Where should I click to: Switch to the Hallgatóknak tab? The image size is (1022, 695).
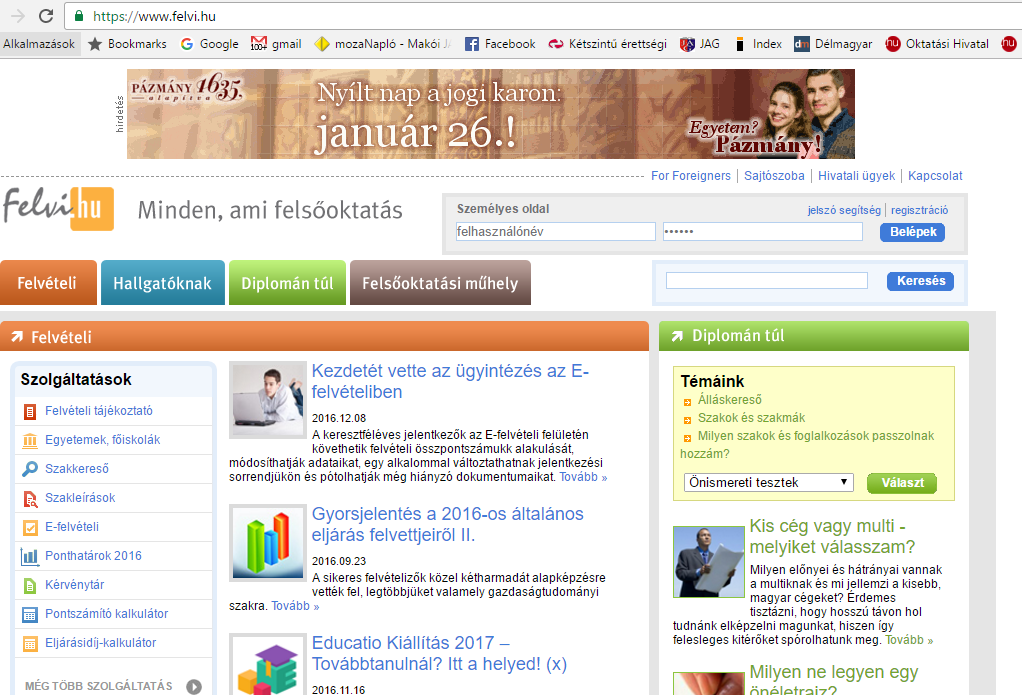[163, 283]
